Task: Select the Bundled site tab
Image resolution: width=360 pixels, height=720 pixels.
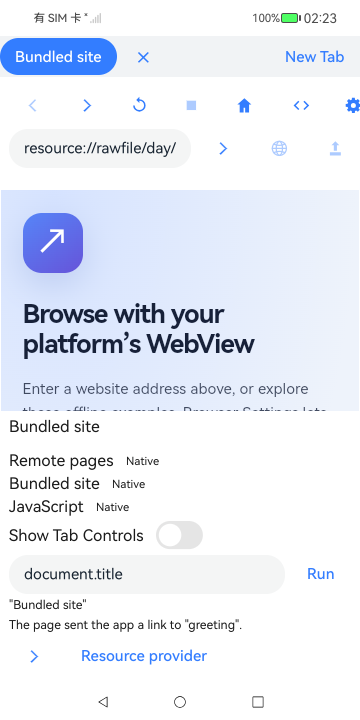Action: [x=58, y=56]
